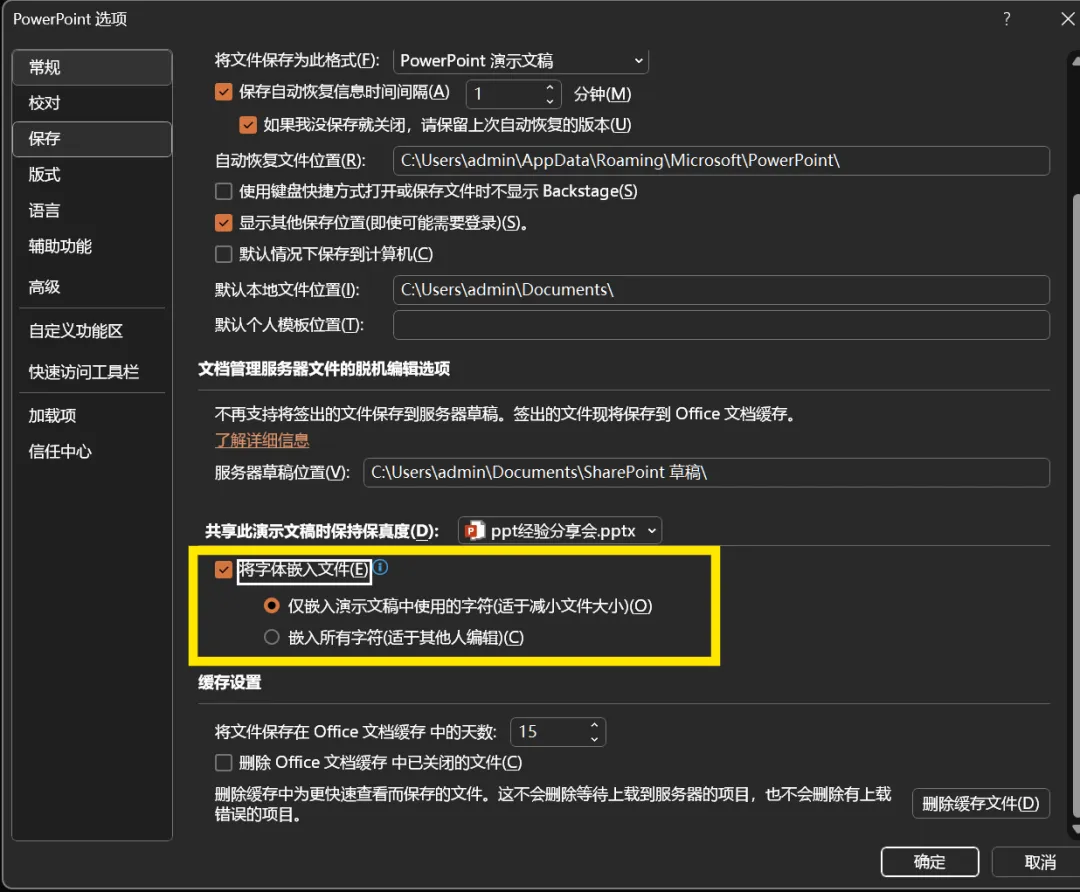Viewport: 1080px width, 892px height.
Task: Open the 辅助功能 settings category
Action: [92, 247]
